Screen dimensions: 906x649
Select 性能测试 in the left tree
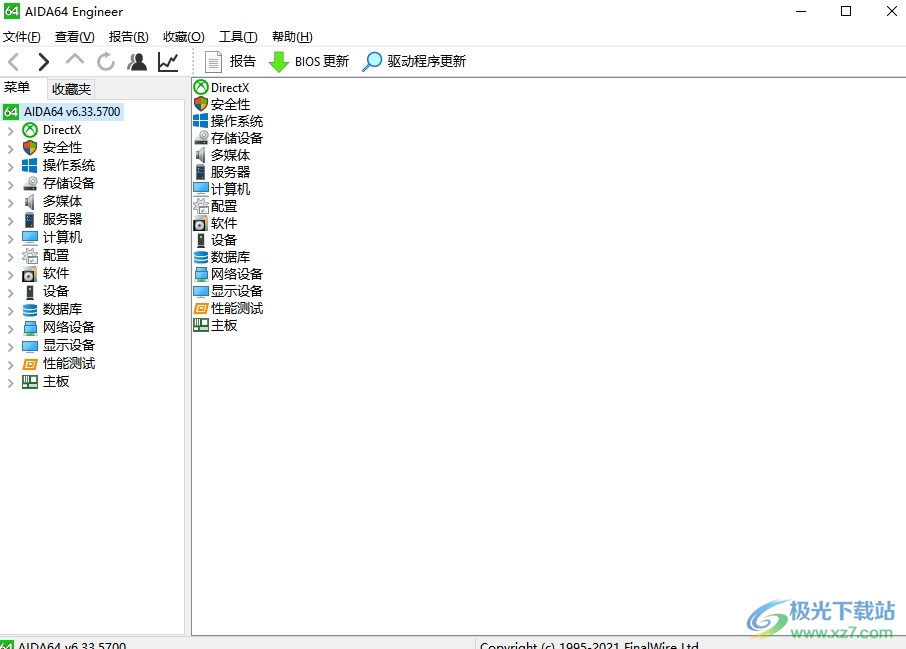[x=69, y=363]
